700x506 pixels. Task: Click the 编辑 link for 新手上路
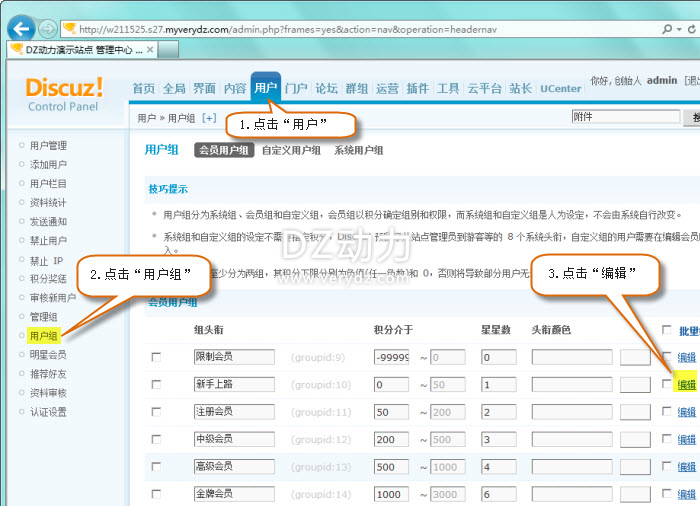(x=687, y=385)
